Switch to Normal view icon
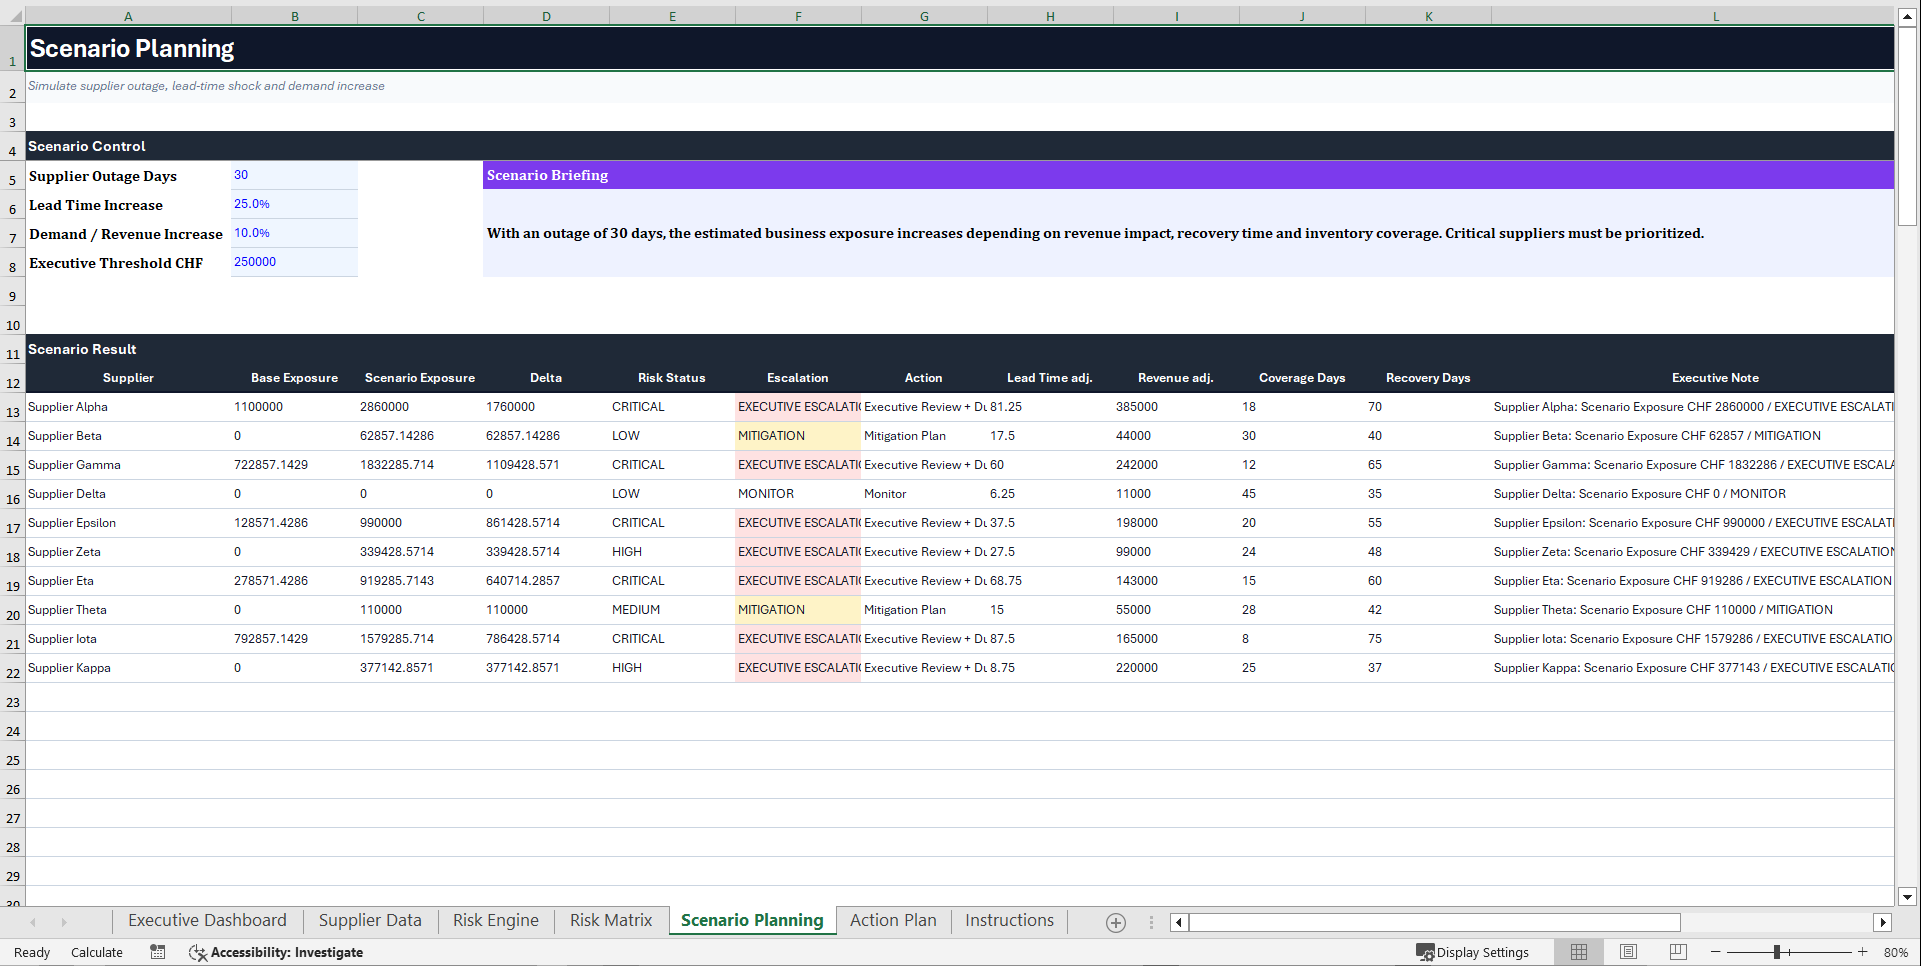The height and width of the screenshot is (966, 1921). [1579, 952]
